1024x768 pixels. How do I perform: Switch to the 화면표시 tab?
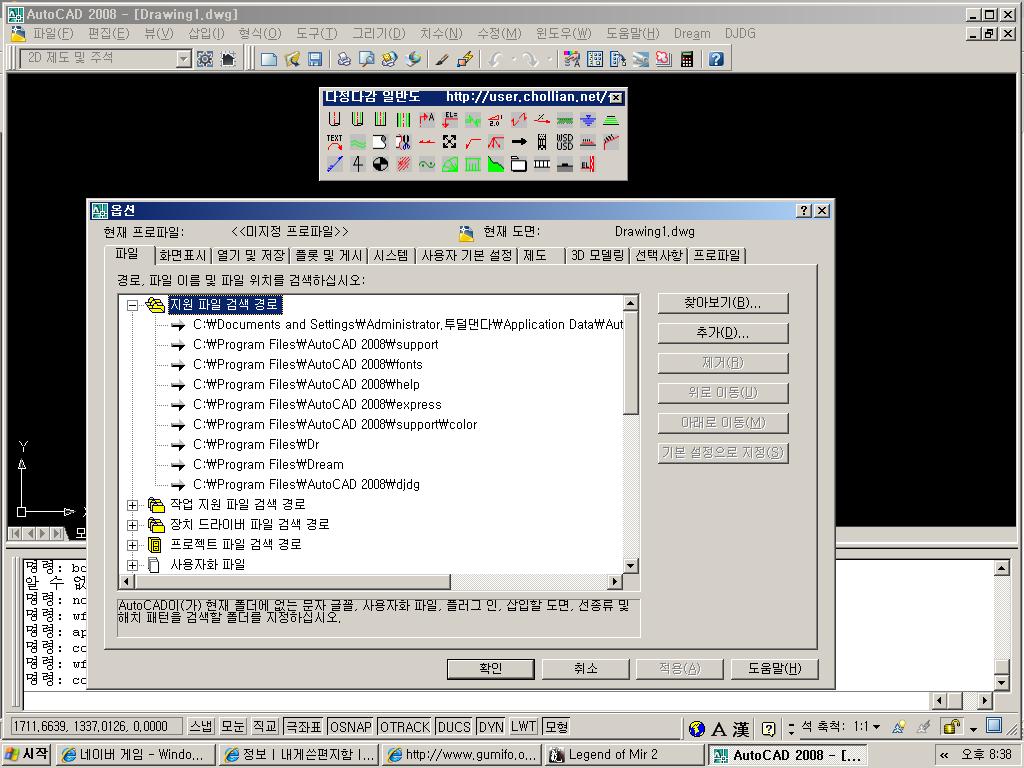[183, 255]
